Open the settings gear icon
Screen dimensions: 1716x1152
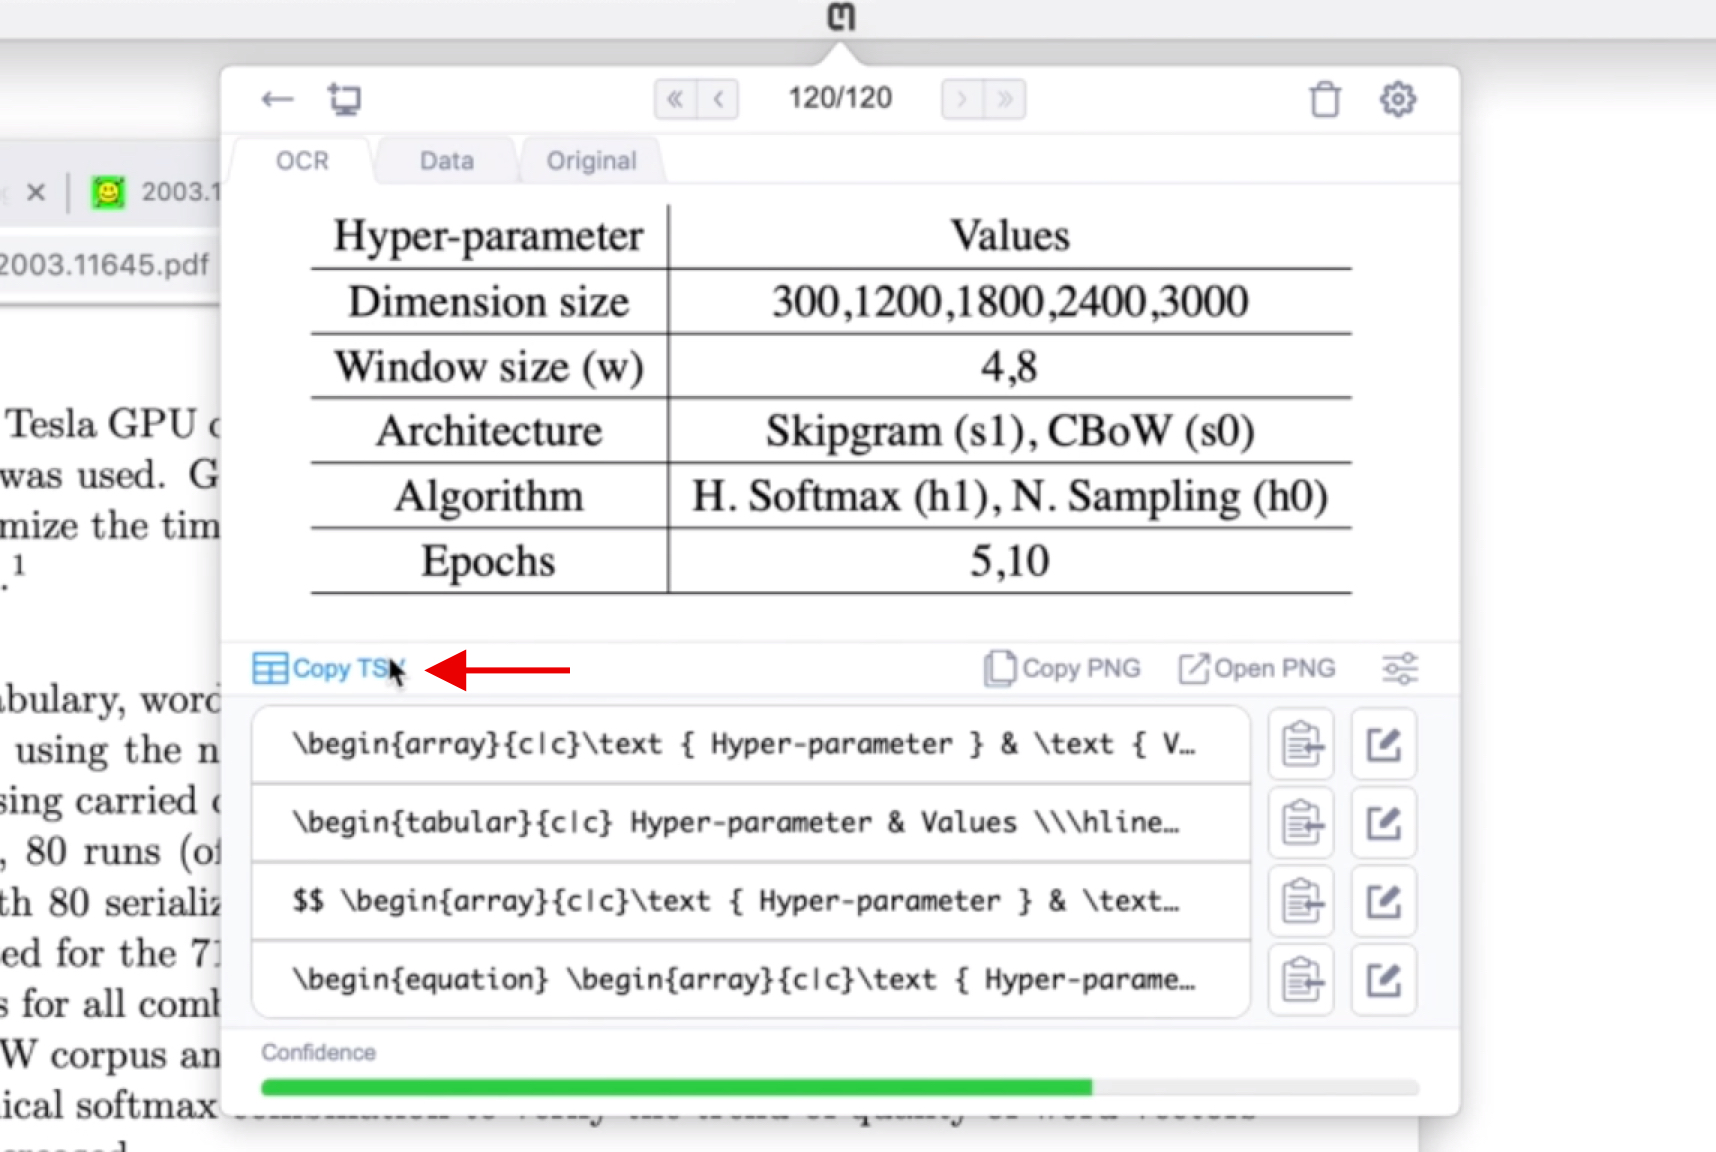[1399, 99]
